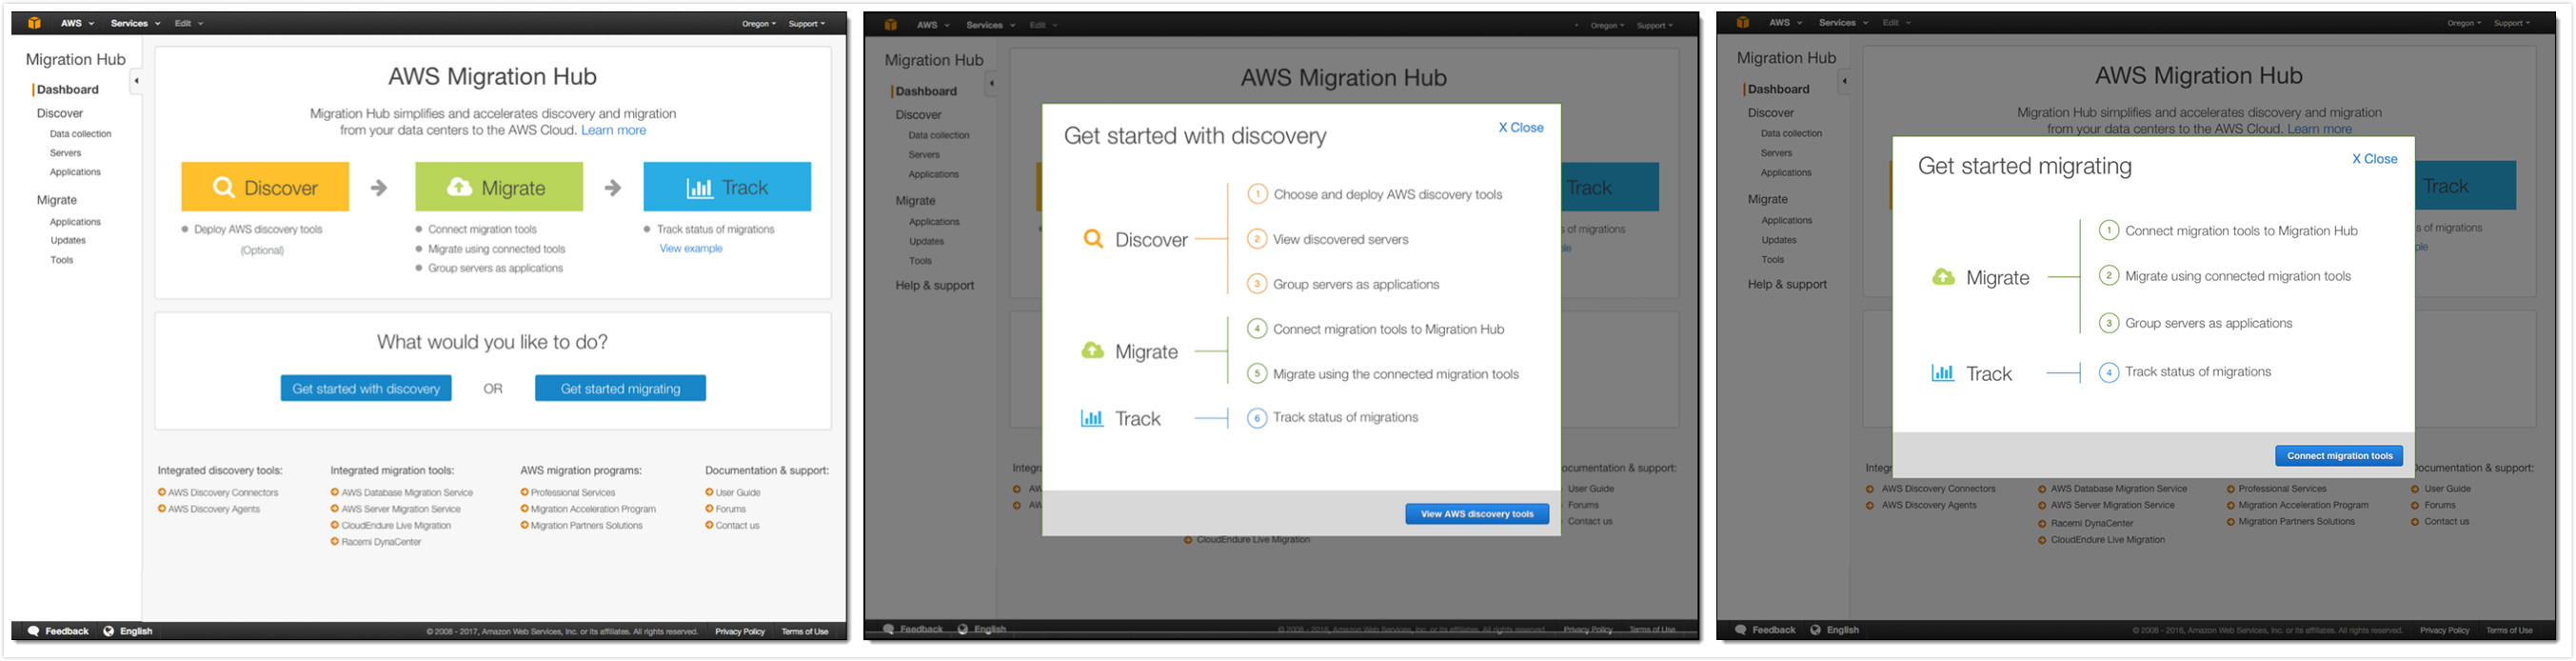
Task: Click arrow icon between Discover and Migrate tiles
Action: click(x=379, y=187)
